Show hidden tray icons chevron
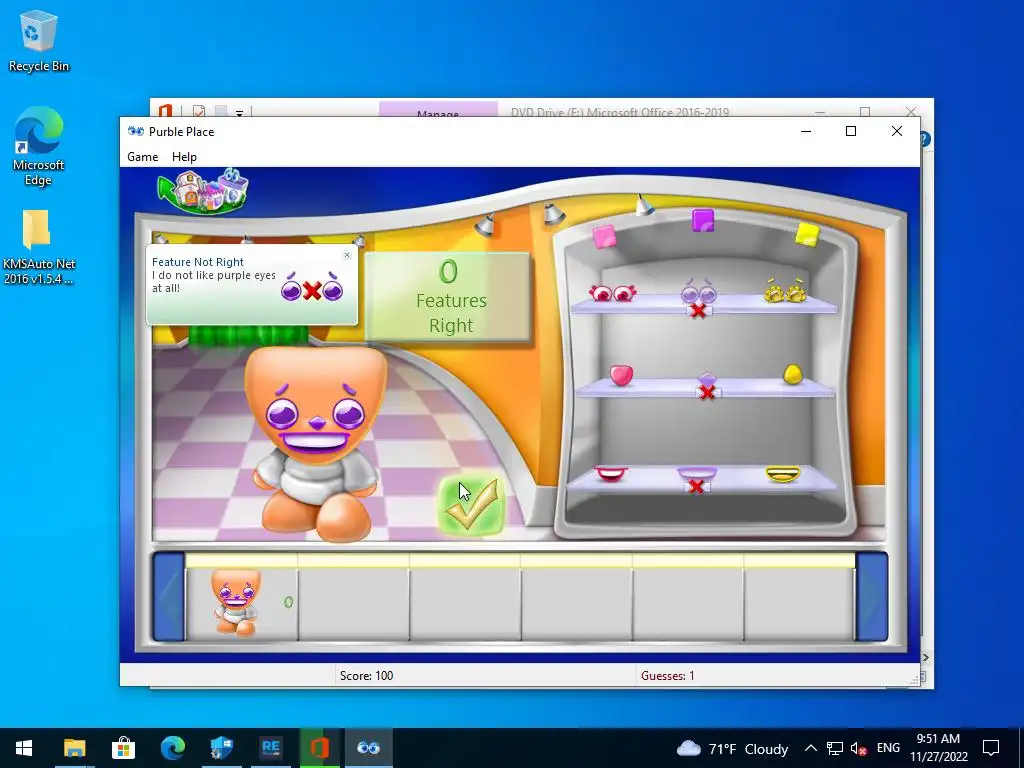 pyautogui.click(x=810, y=748)
